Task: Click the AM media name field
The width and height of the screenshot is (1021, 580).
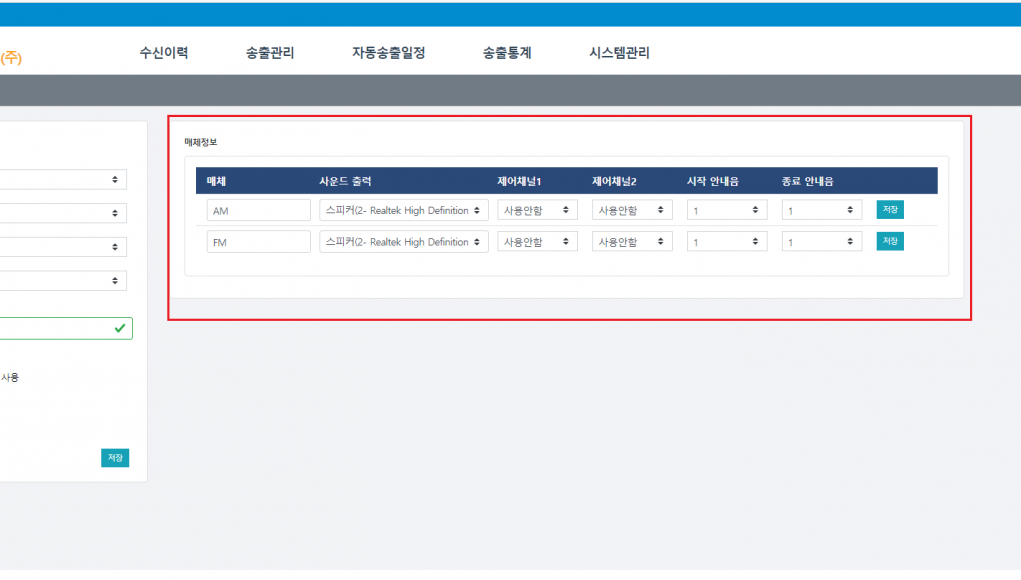Action: click(x=259, y=210)
